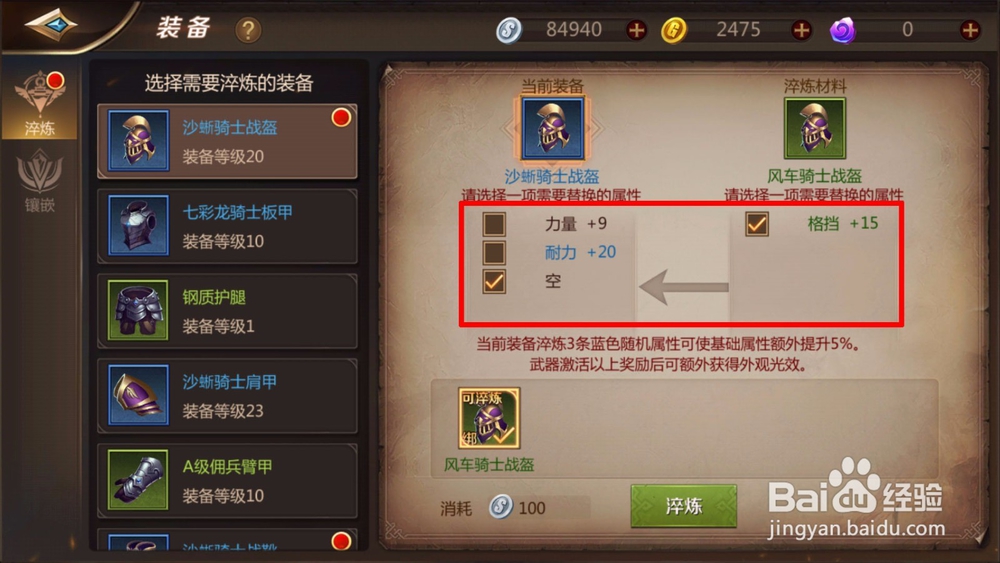Select 钢质护腿 in equipment list
1000x563 pixels.
tap(227, 311)
